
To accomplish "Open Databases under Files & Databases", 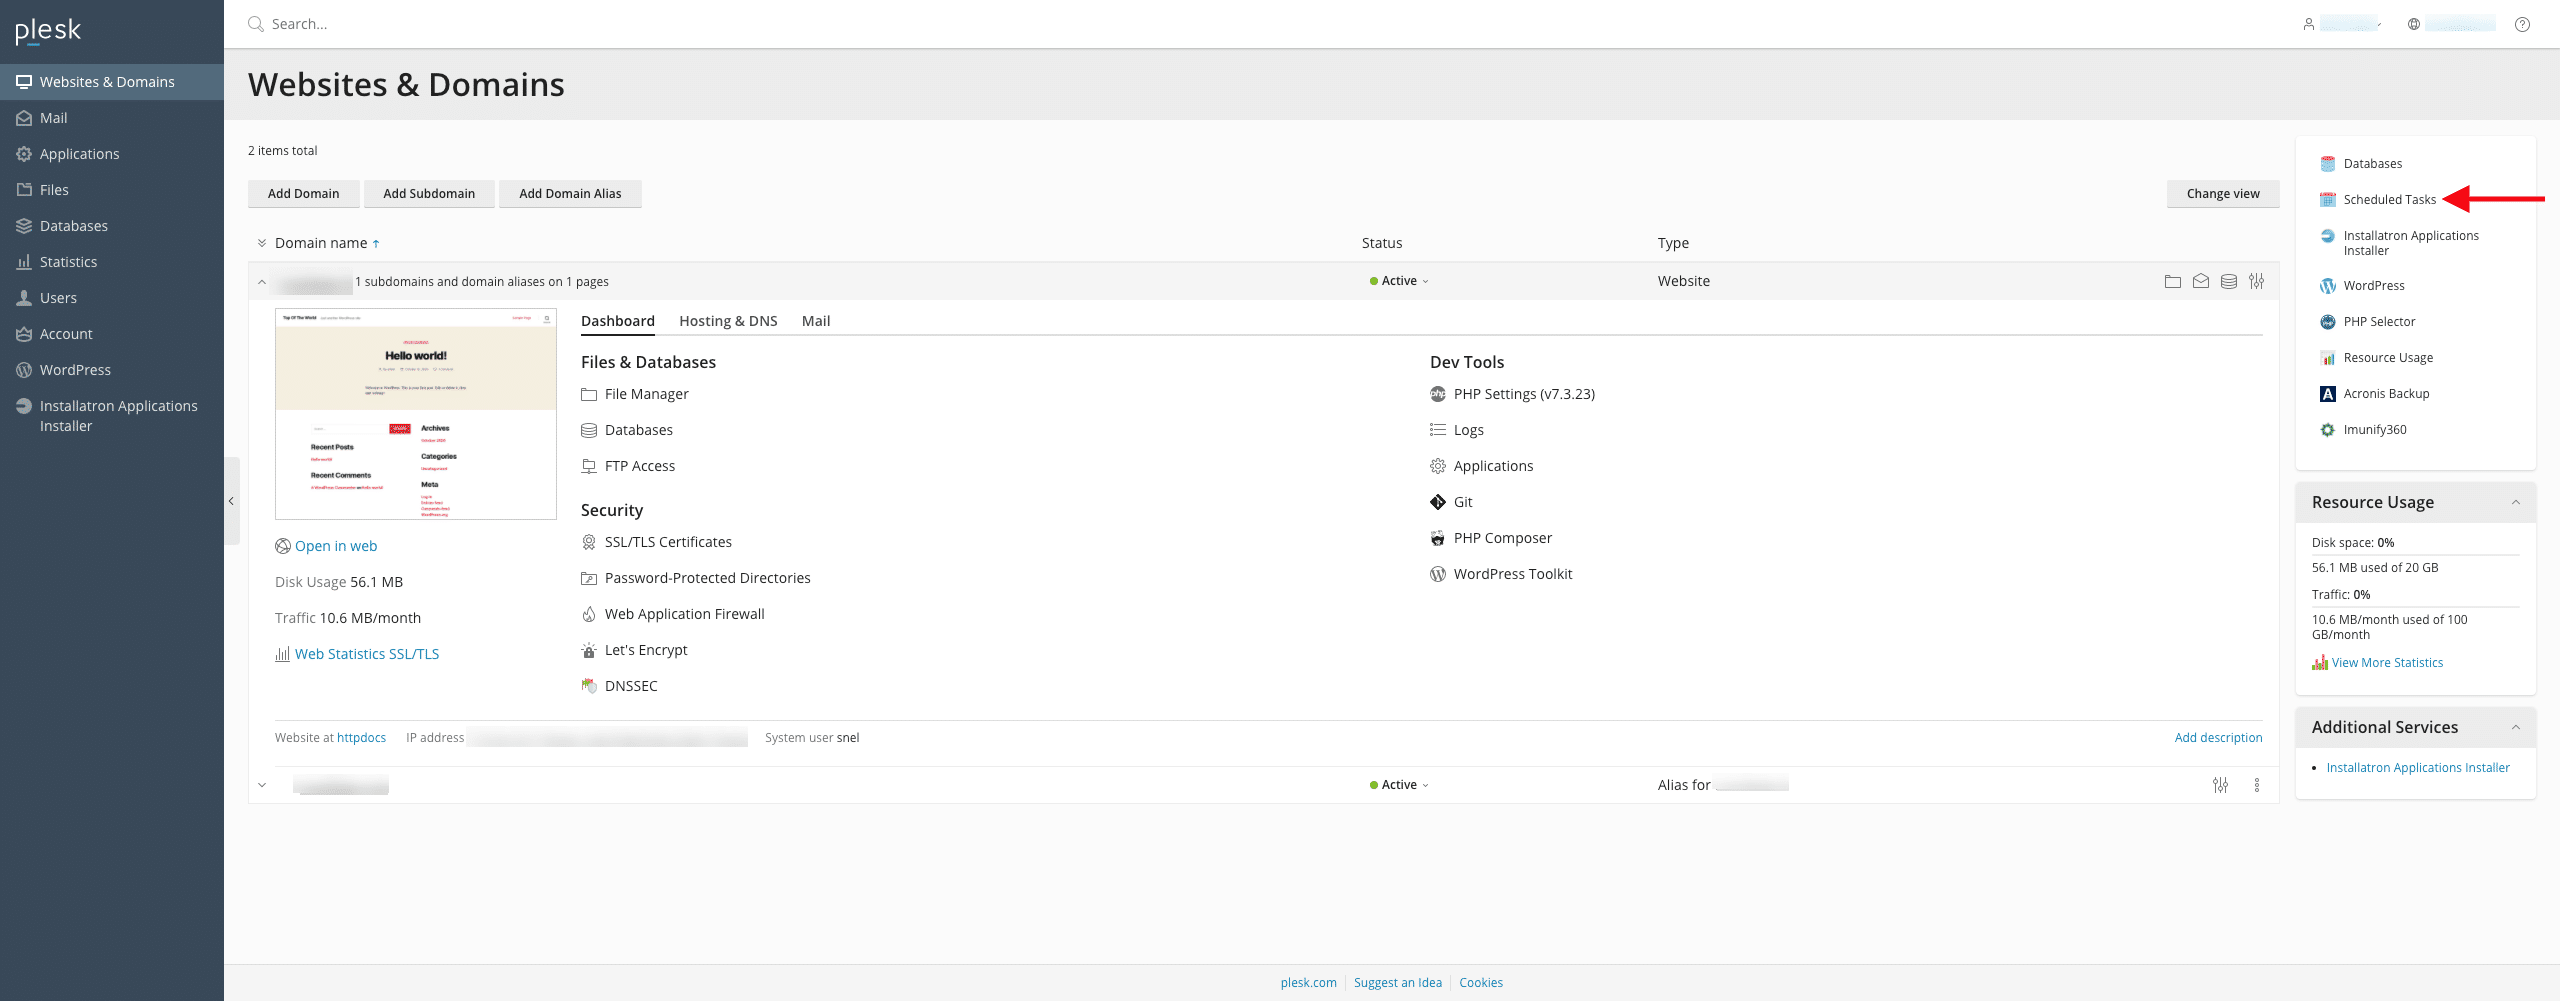I will click(x=627, y=430).
